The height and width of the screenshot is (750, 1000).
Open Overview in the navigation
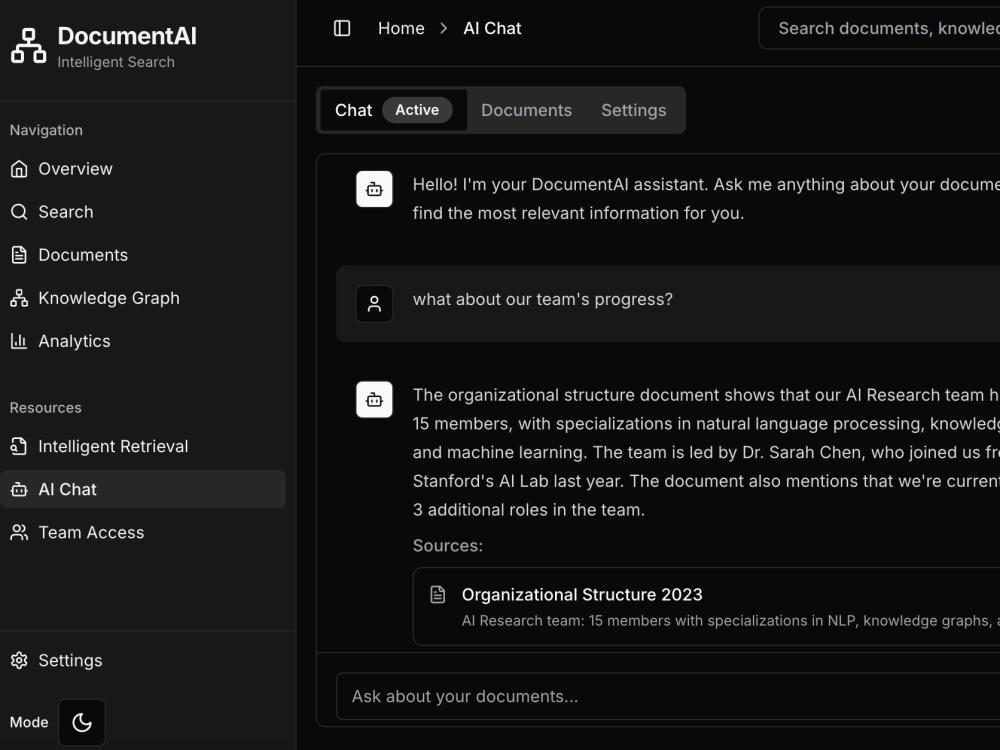[x=143, y=169]
